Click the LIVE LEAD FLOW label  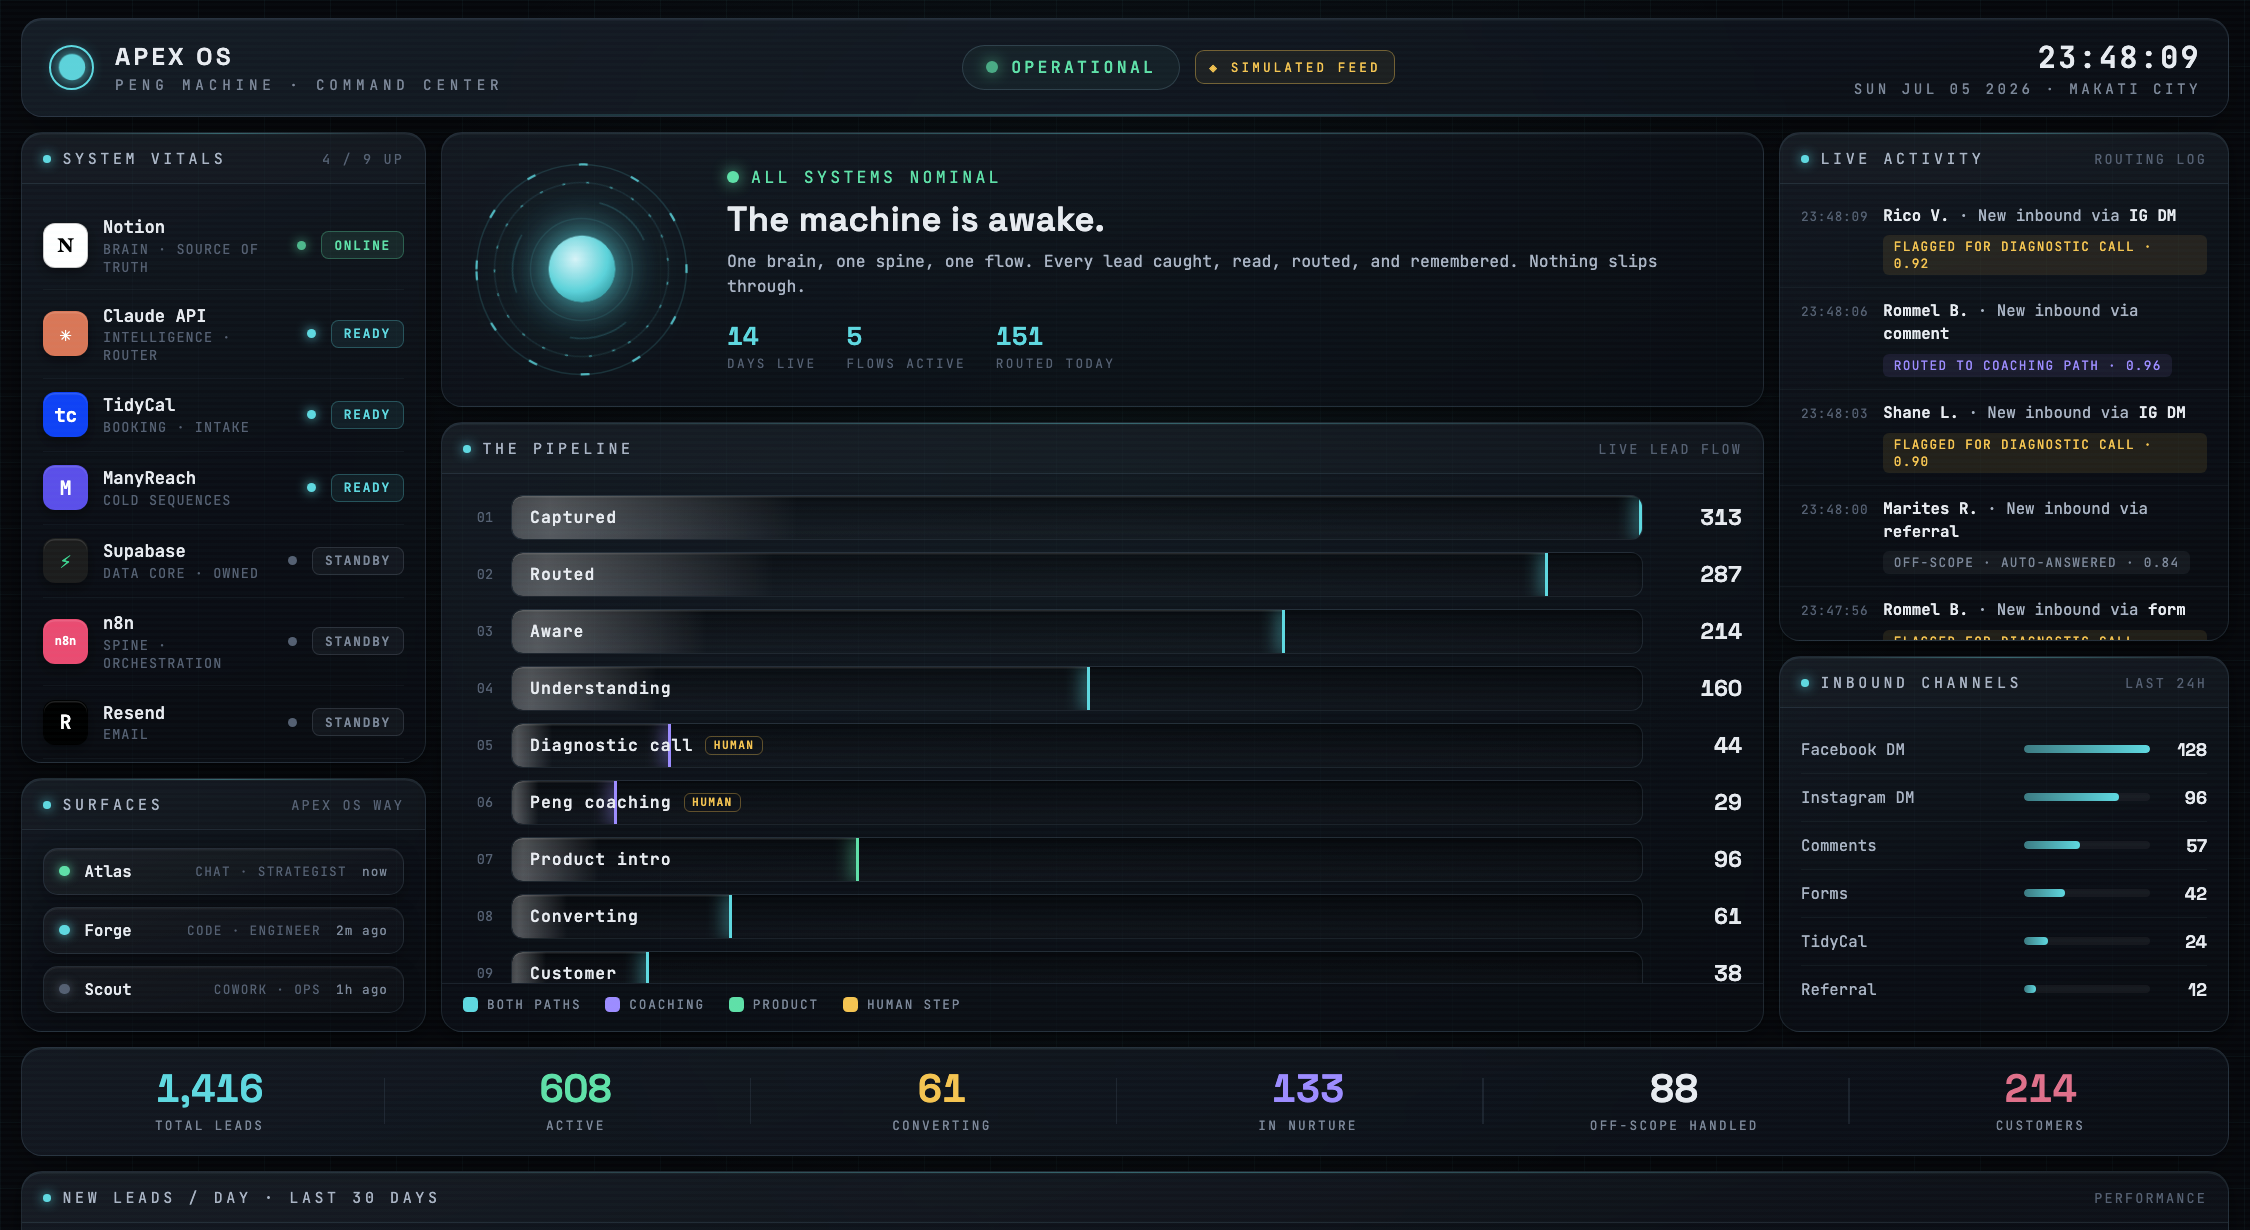point(1669,449)
